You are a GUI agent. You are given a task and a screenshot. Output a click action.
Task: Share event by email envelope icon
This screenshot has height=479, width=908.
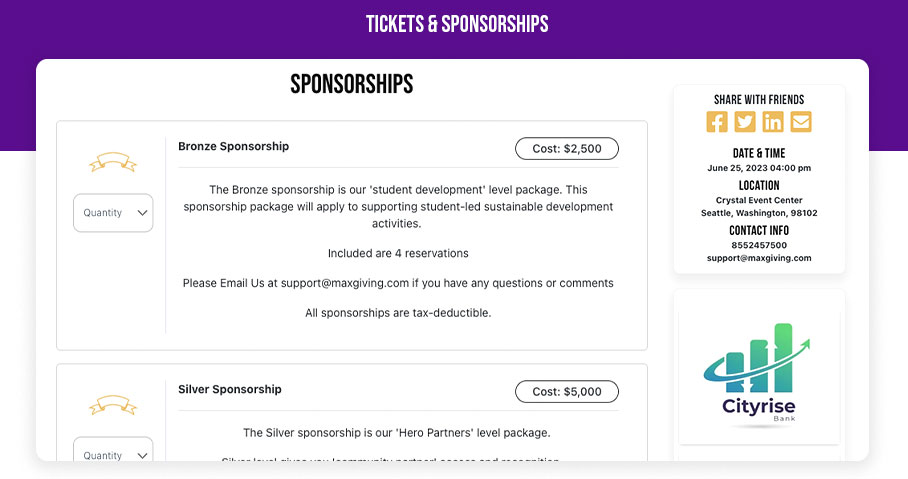click(801, 122)
